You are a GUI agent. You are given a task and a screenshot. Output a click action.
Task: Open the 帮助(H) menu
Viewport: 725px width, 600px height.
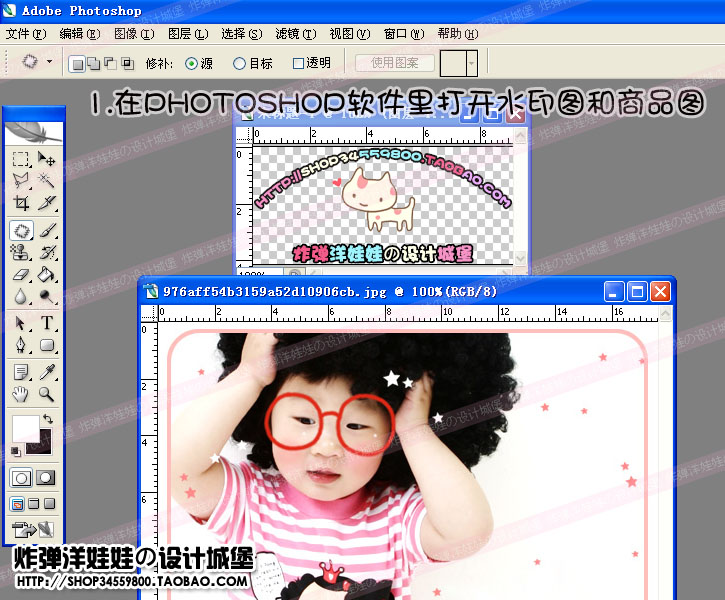click(x=458, y=34)
